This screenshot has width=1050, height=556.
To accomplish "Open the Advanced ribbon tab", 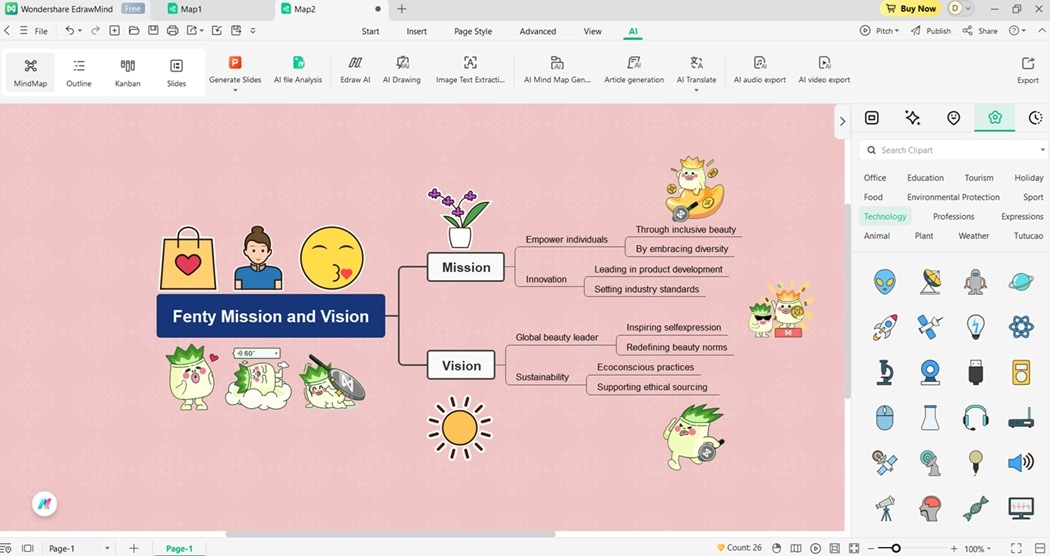I will [x=538, y=31].
